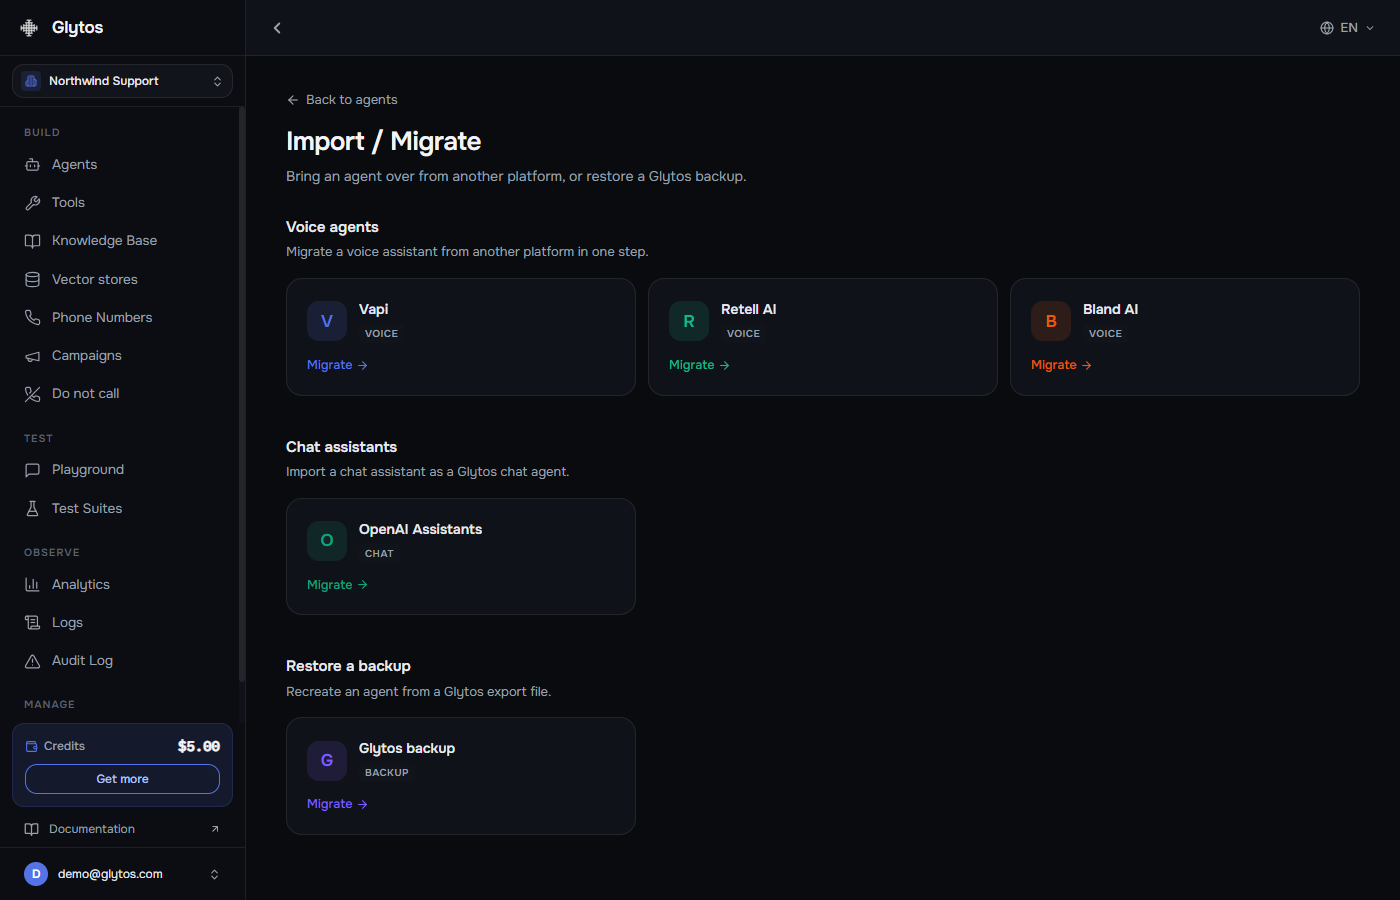Open the Do not call list
Image resolution: width=1400 pixels, height=900 pixels.
[x=122, y=394]
